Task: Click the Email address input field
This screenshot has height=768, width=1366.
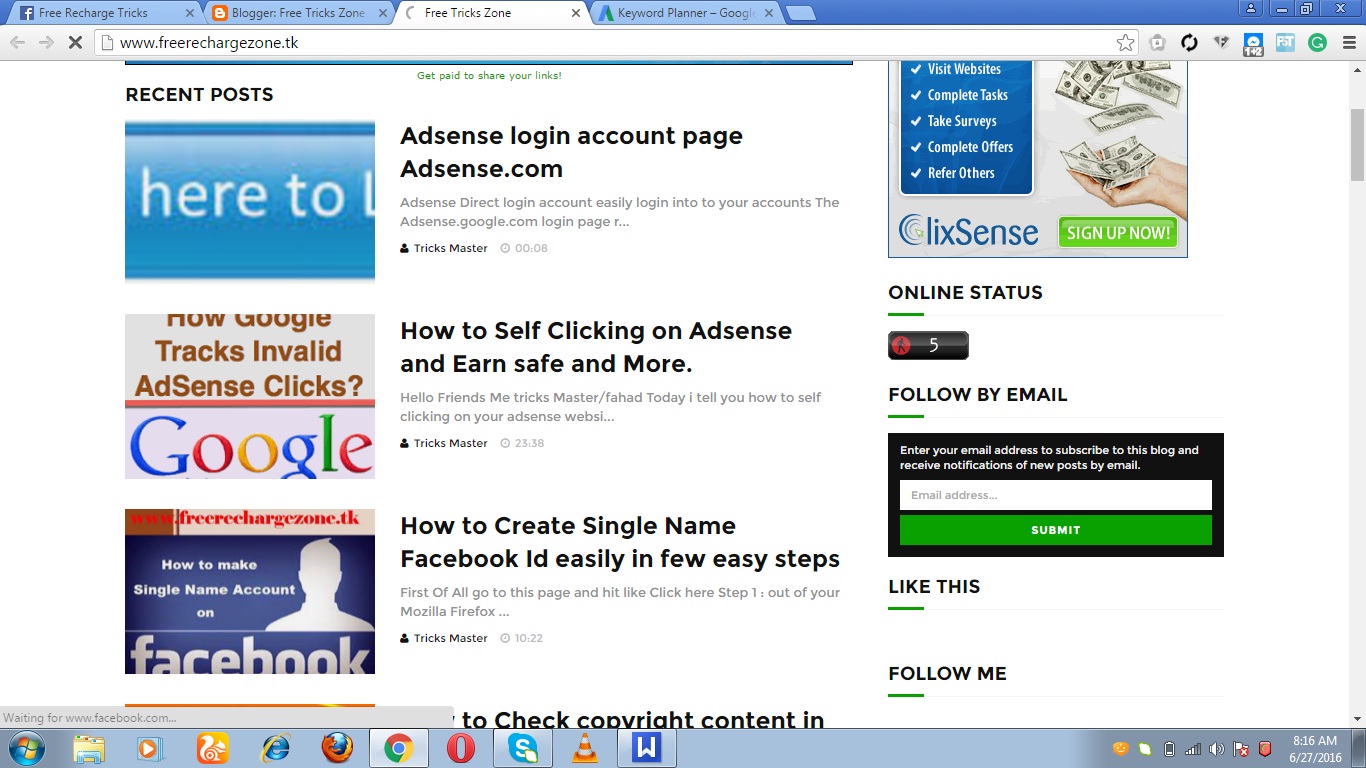Action: [1055, 495]
